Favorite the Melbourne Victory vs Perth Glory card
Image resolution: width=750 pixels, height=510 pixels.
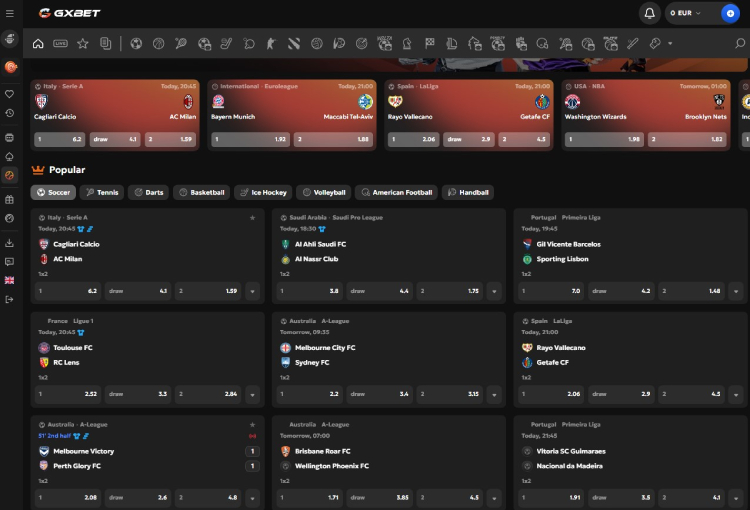pyautogui.click(x=253, y=425)
